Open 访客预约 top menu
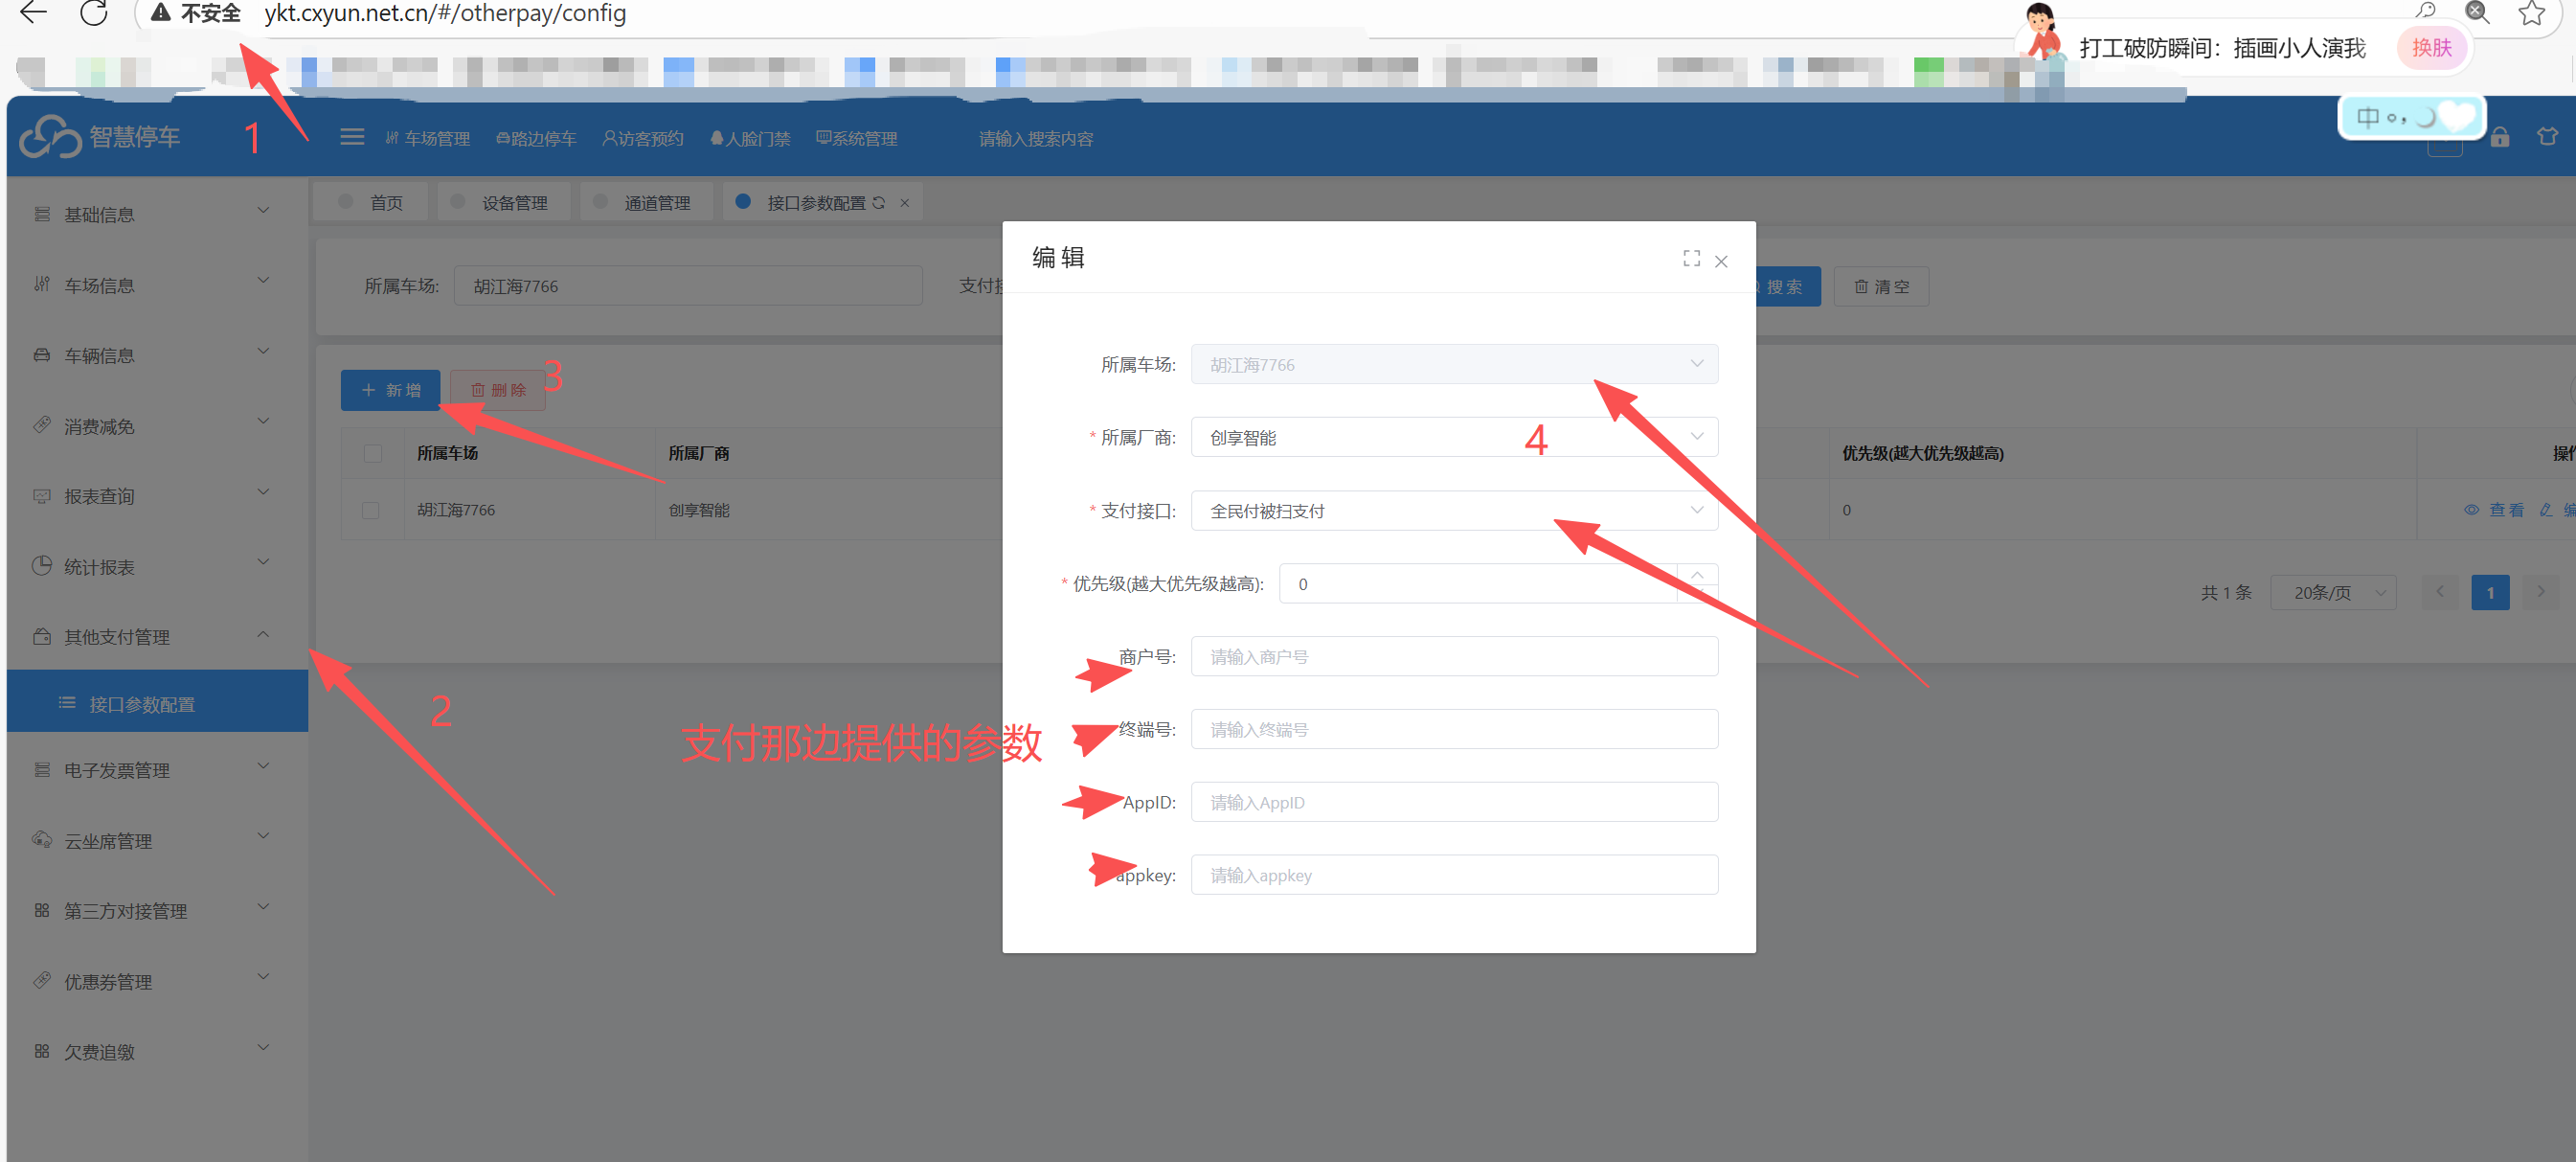The width and height of the screenshot is (2576, 1162). 642,139
